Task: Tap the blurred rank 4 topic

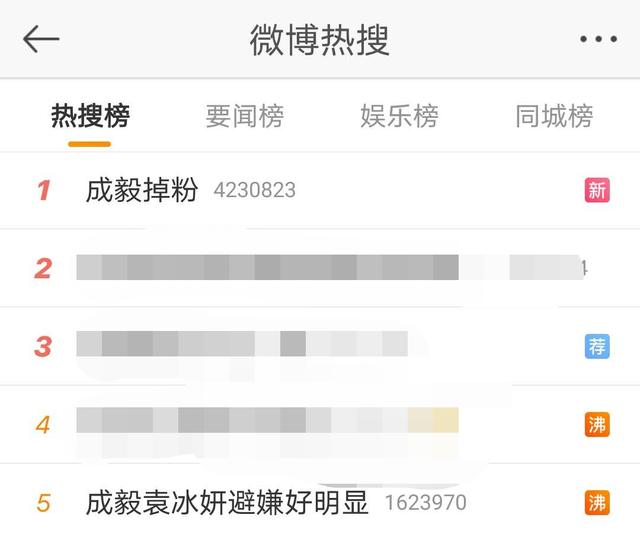Action: (x=267, y=420)
